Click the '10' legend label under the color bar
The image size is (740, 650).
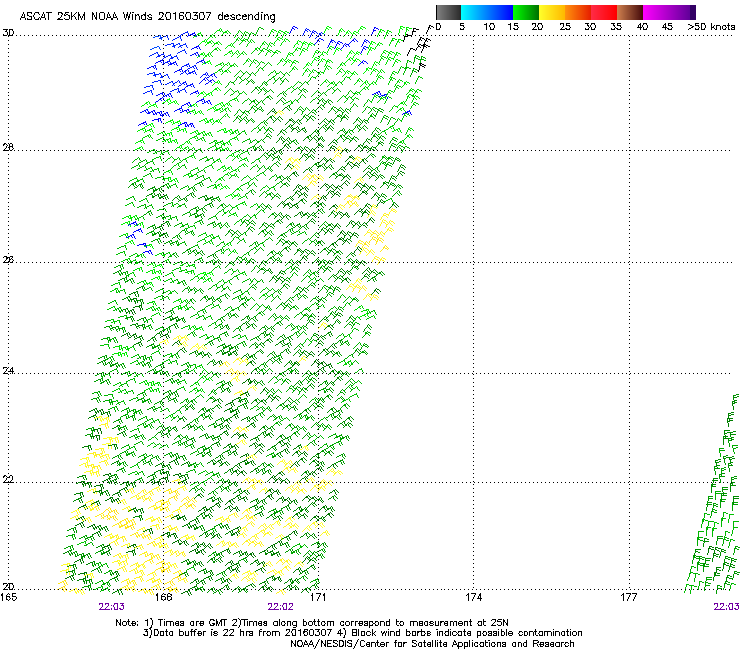(489, 27)
